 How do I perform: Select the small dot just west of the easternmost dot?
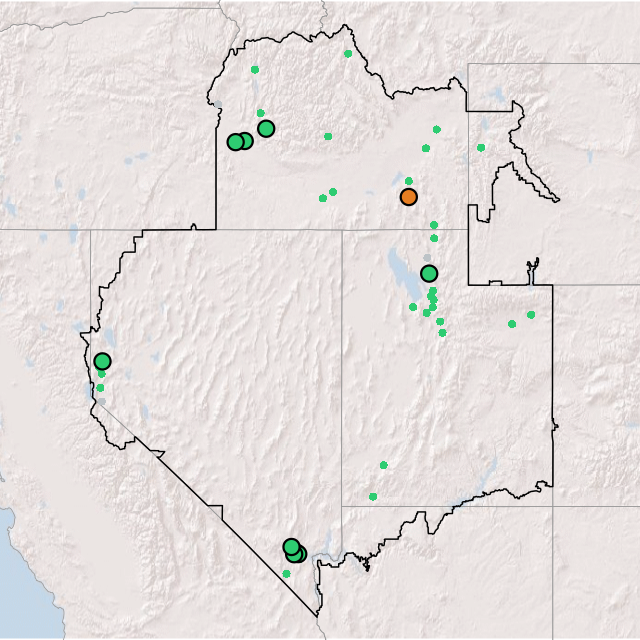[x=512, y=324]
